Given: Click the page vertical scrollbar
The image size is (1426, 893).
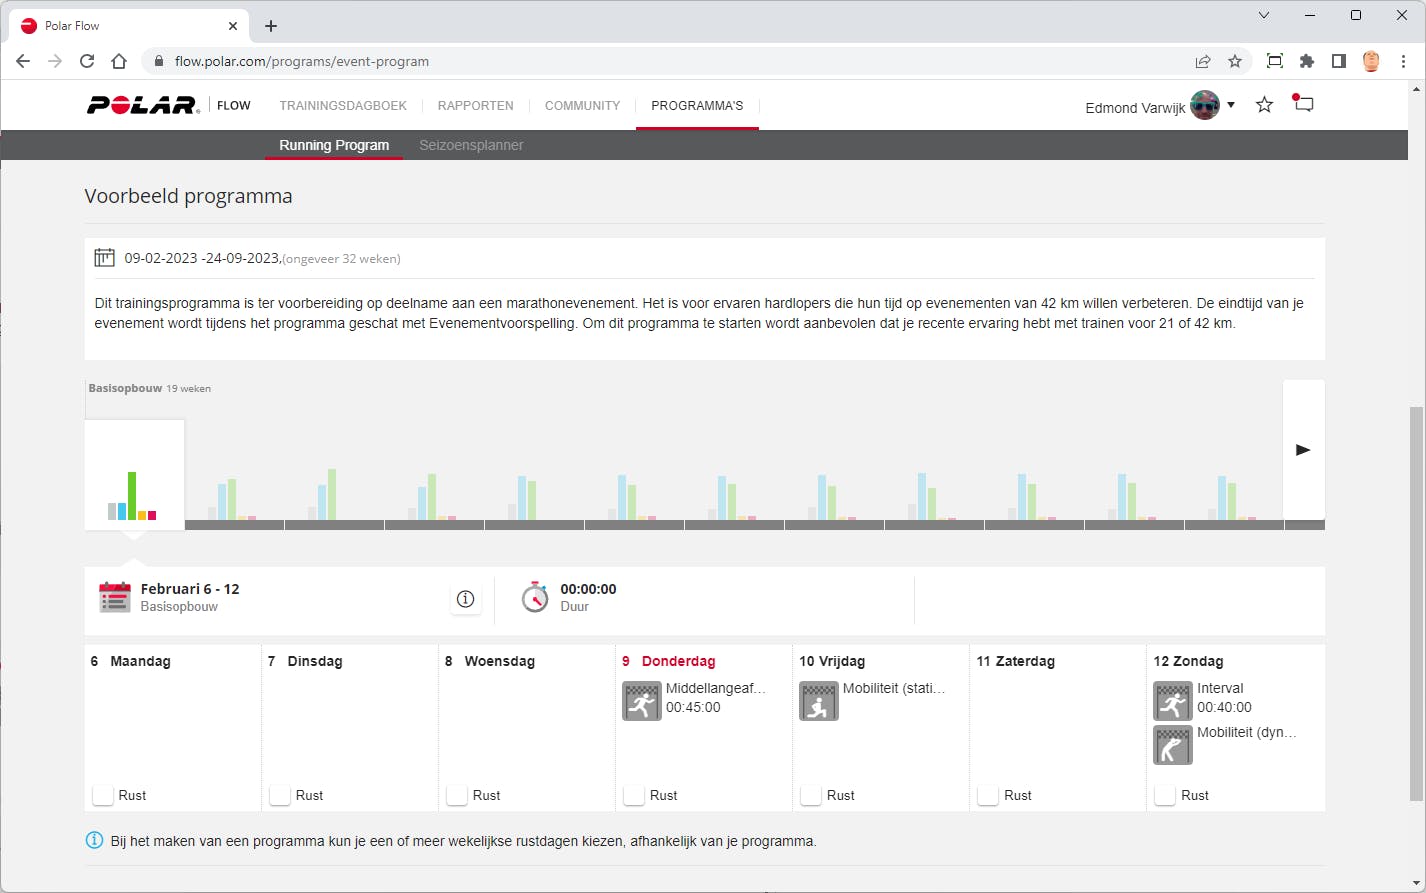Looking at the screenshot, I should [1416, 604].
